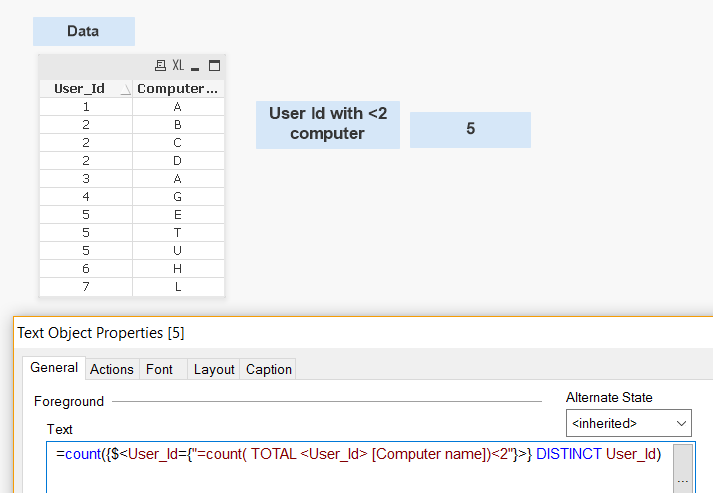Open expression editor with ellipsis button
This screenshot has height=493, width=713.
pyautogui.click(x=683, y=479)
